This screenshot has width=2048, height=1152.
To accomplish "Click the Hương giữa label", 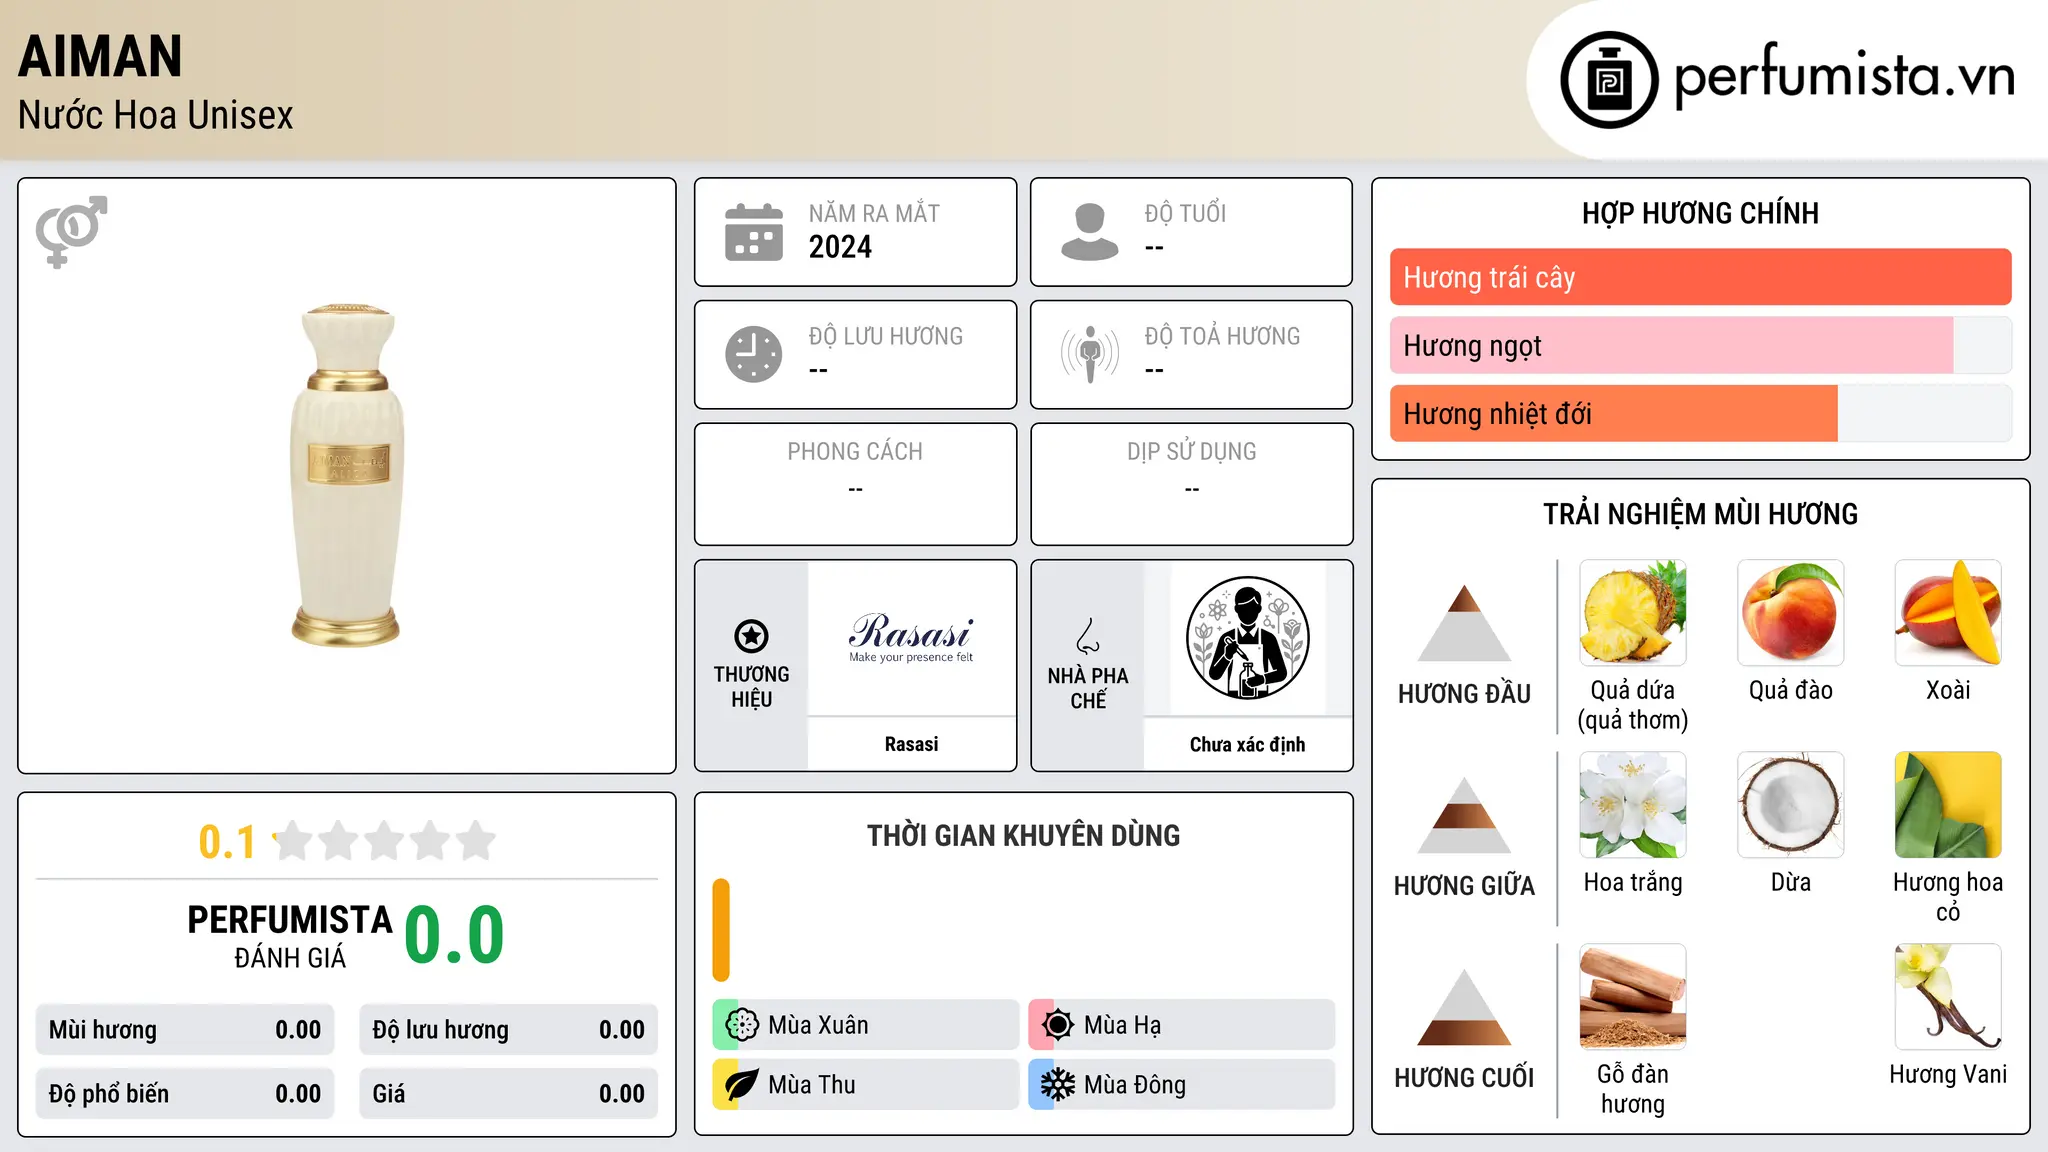I will pos(1464,886).
